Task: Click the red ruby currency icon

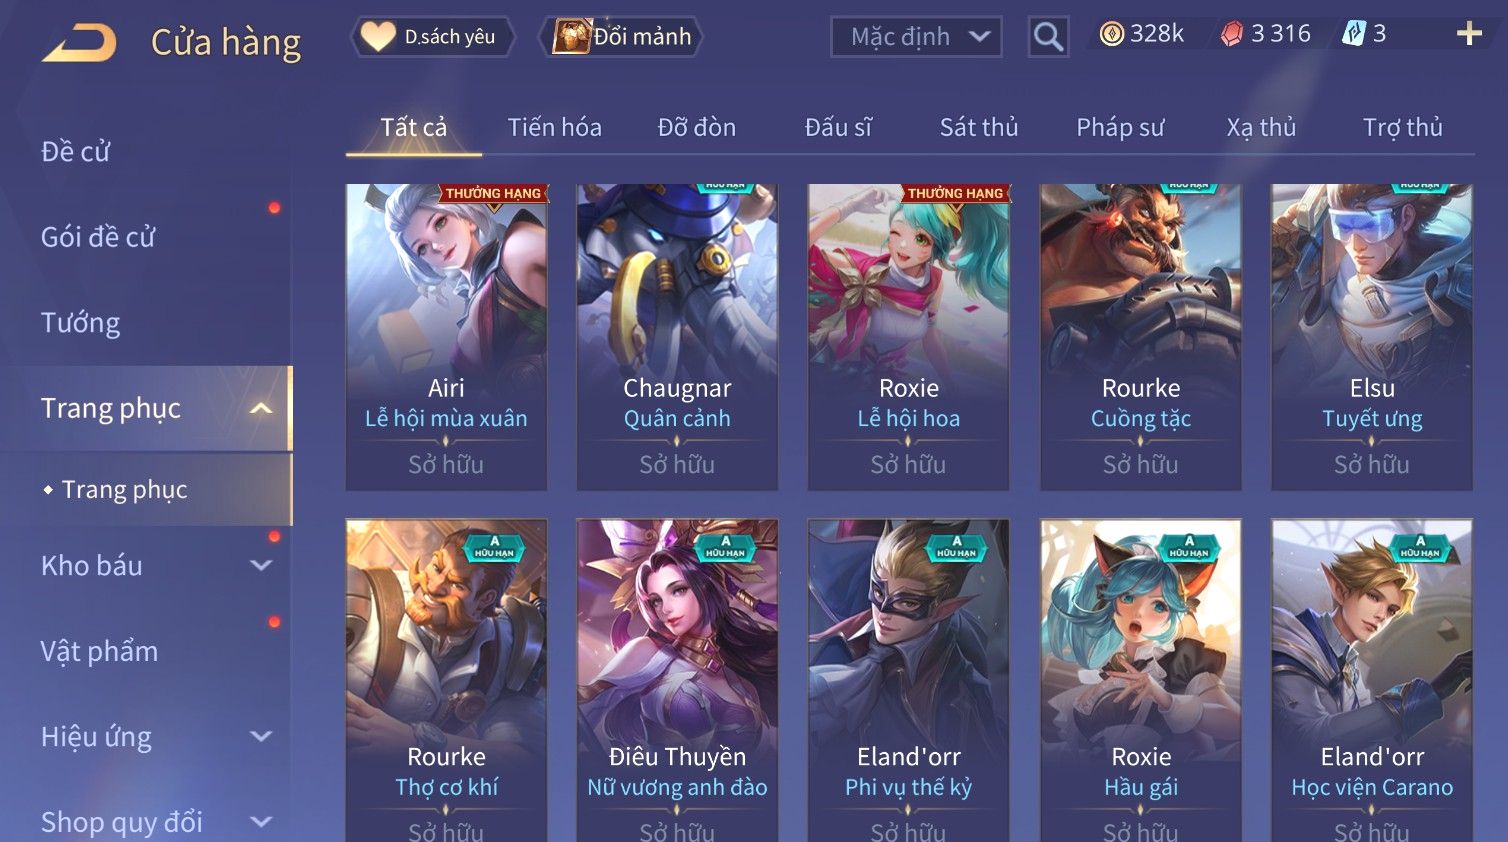Action: click(1232, 34)
